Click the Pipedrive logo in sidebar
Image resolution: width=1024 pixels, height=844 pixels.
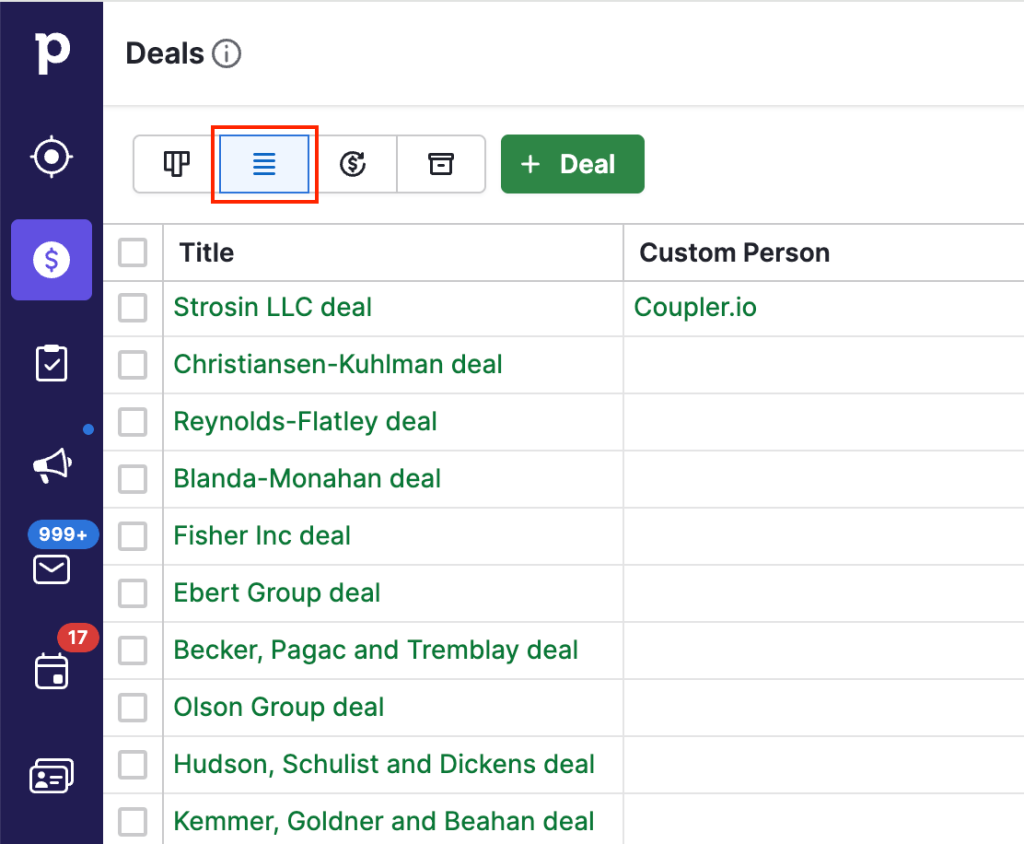[52, 52]
